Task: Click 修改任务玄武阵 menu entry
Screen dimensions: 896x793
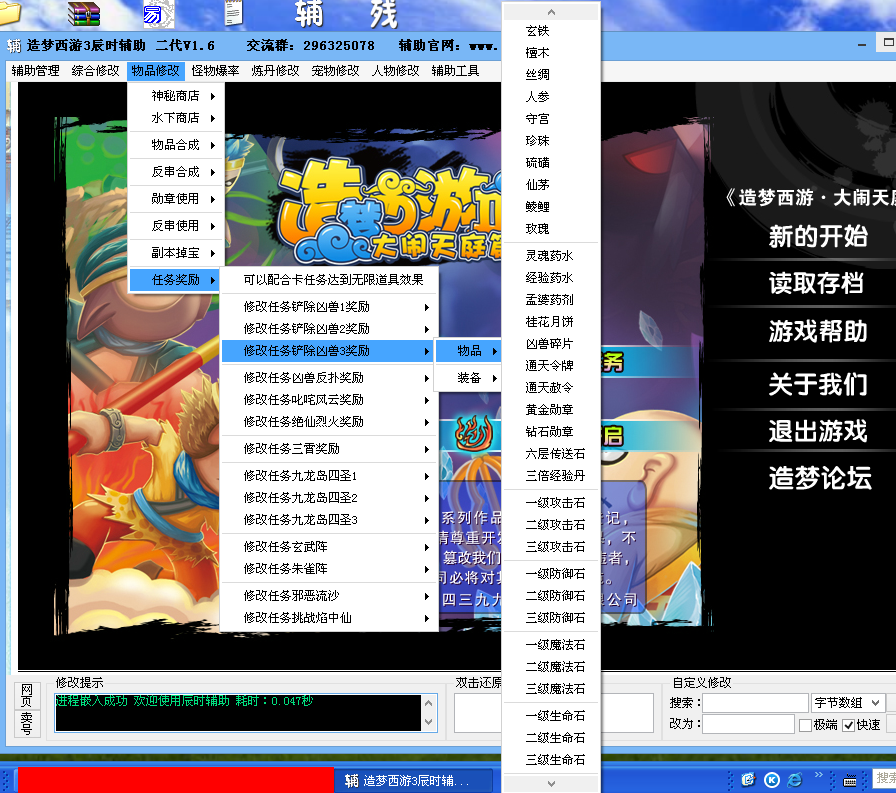Action: click(329, 547)
